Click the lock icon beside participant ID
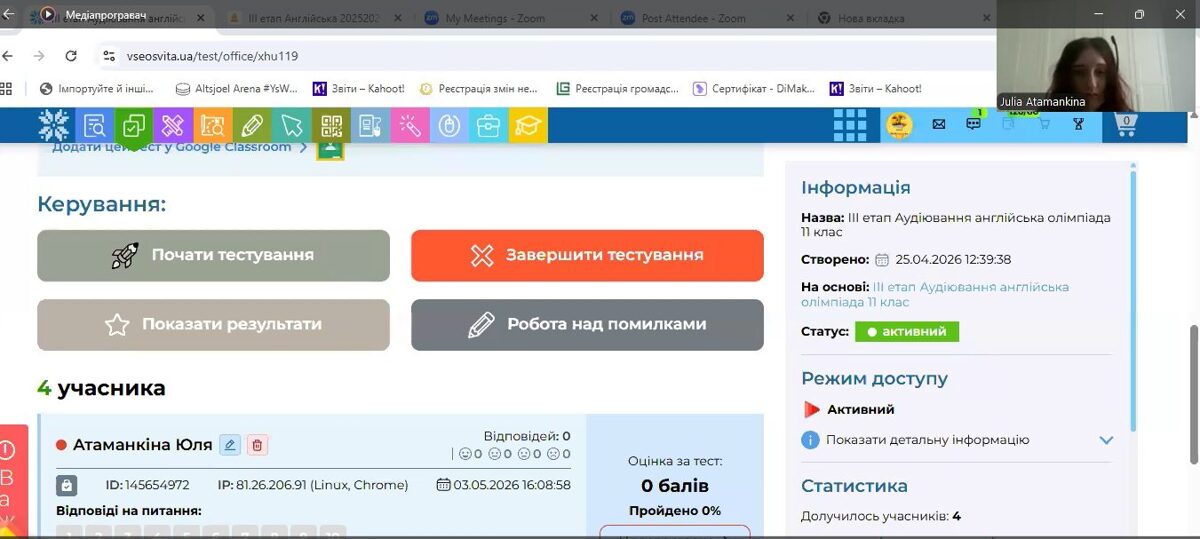Image resolution: width=1200 pixels, height=539 pixels. pyautogui.click(x=66, y=485)
